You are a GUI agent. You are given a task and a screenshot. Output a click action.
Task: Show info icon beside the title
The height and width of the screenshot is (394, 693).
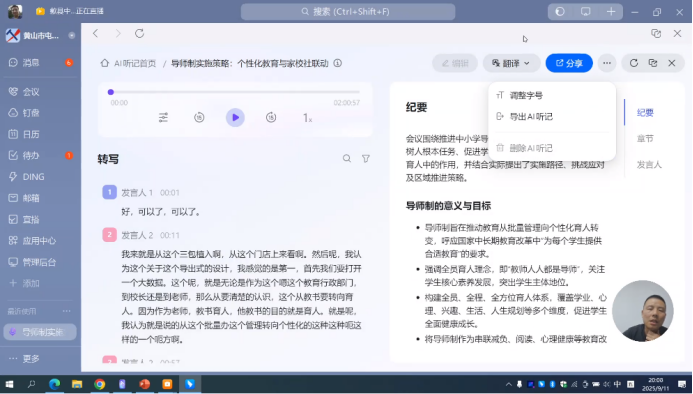pos(338,63)
